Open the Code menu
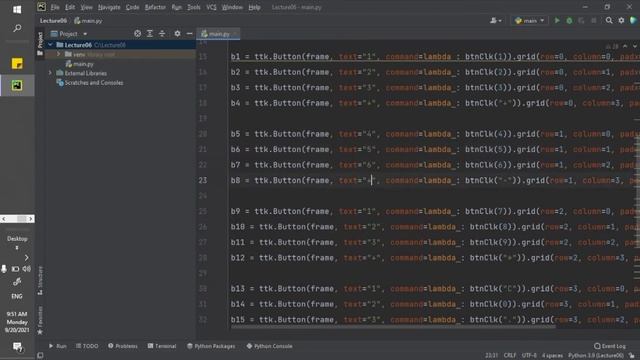 point(132,7)
